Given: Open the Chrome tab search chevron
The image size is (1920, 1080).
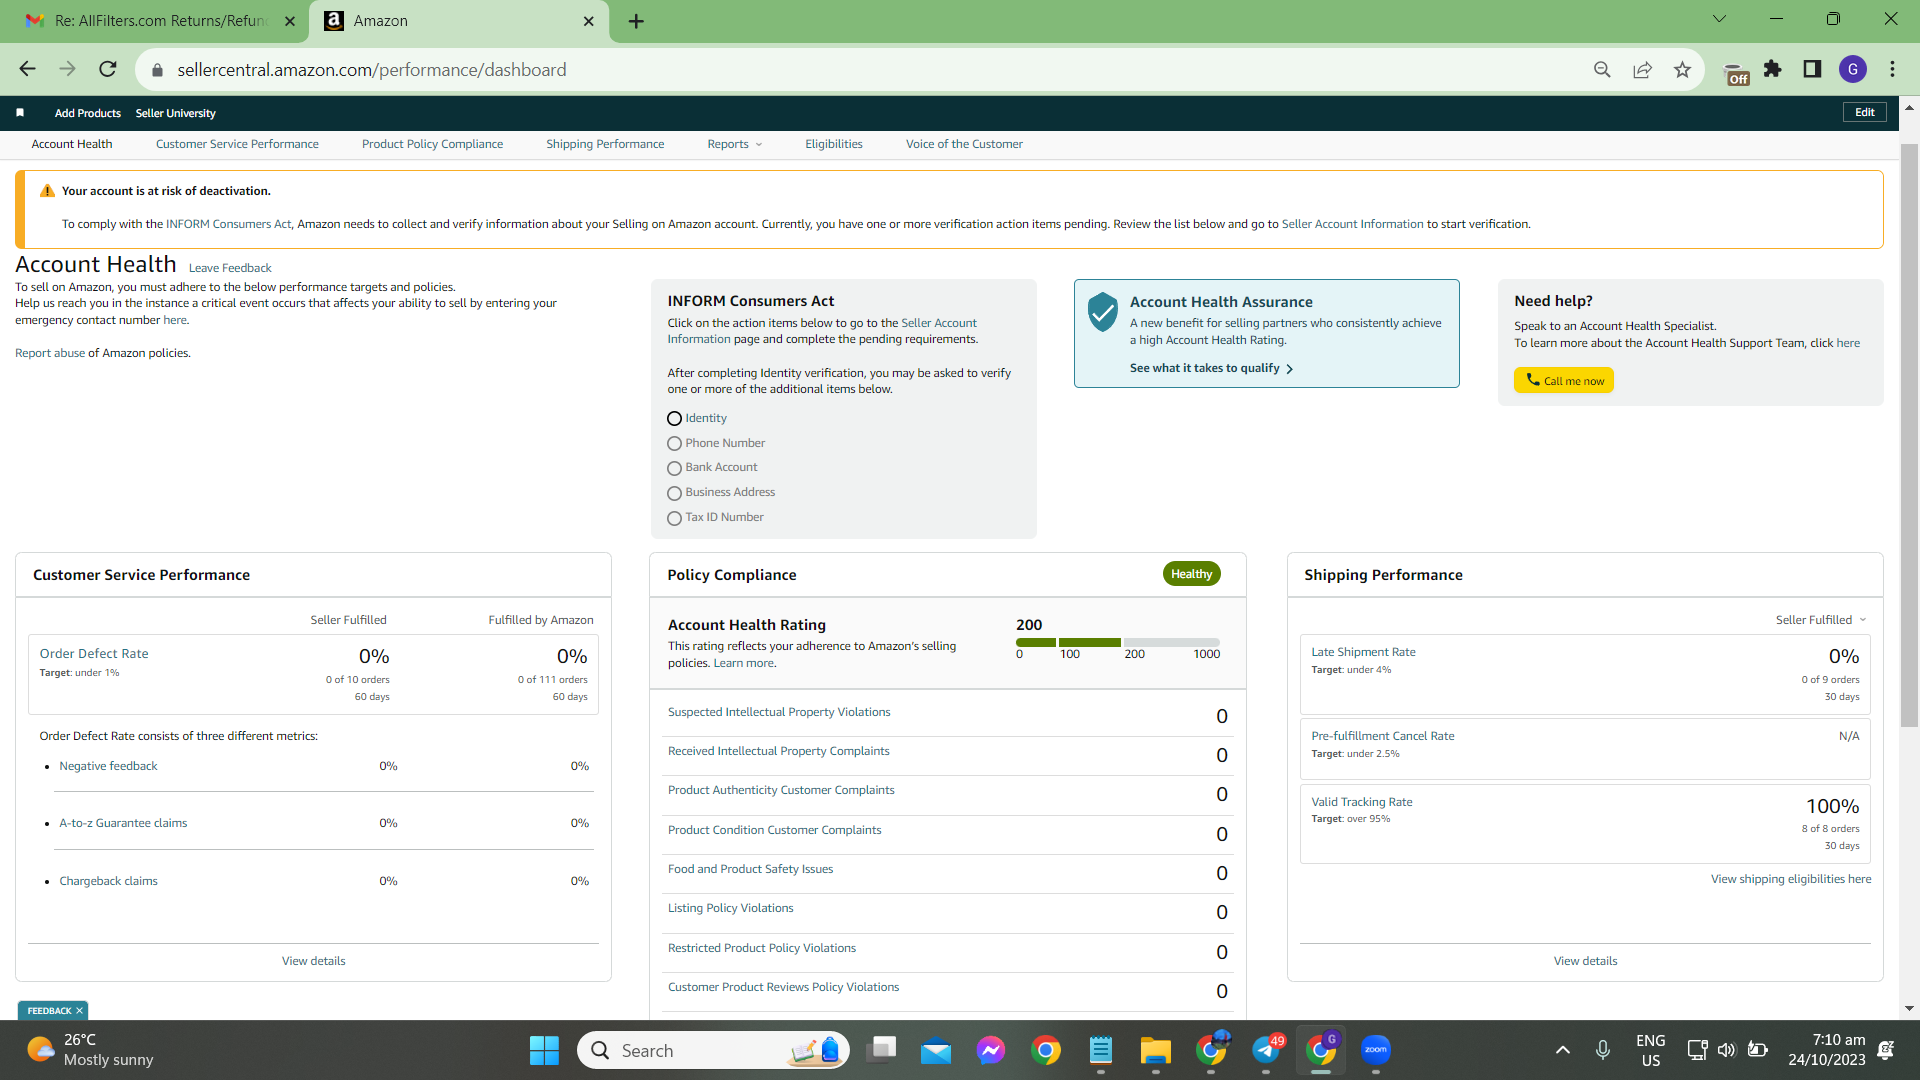Looking at the screenshot, I should pos(1719,19).
